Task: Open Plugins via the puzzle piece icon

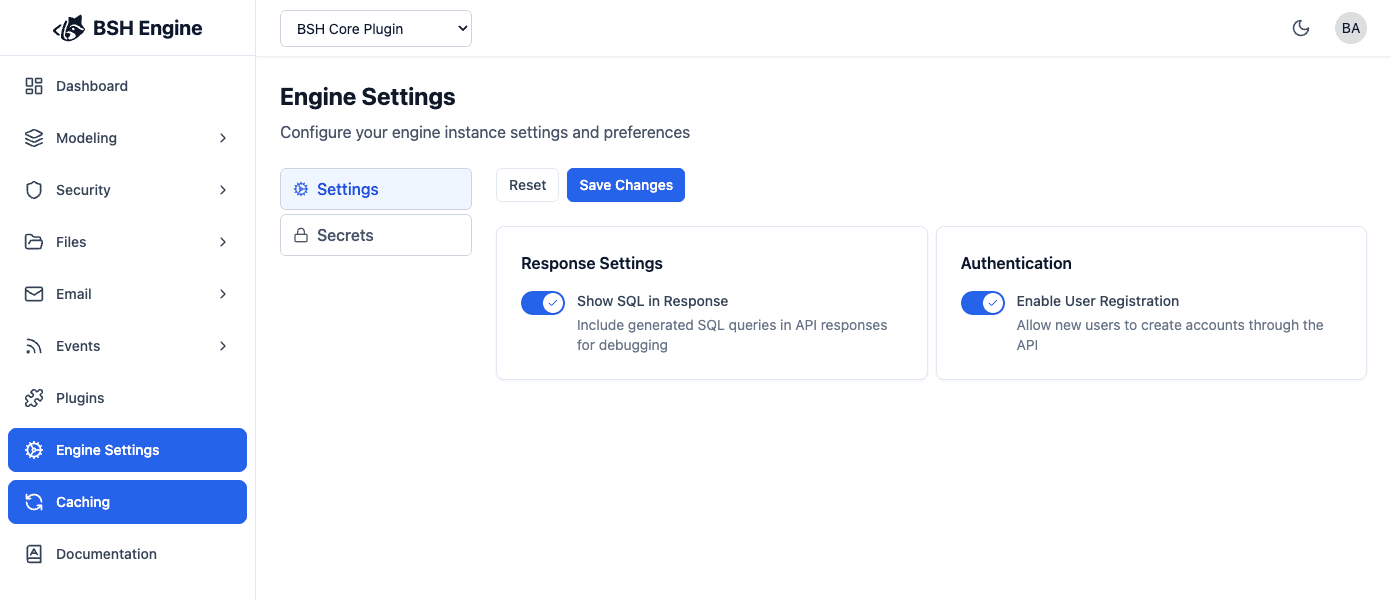Action: 33,398
